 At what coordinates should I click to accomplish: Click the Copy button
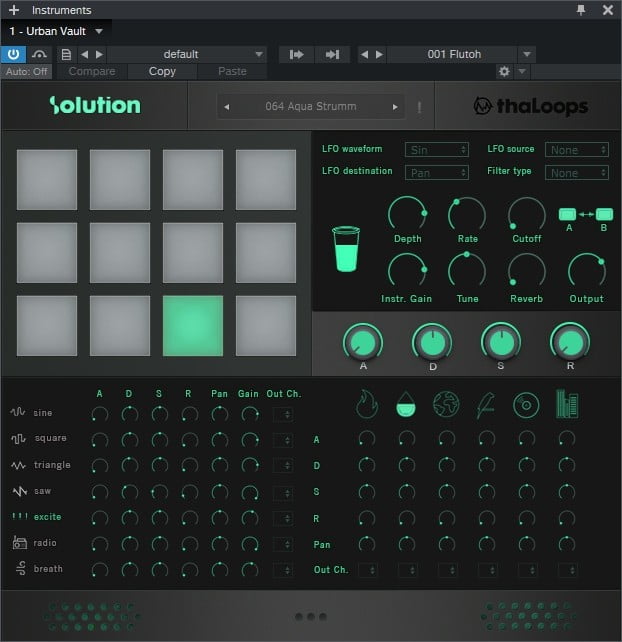pos(162,72)
